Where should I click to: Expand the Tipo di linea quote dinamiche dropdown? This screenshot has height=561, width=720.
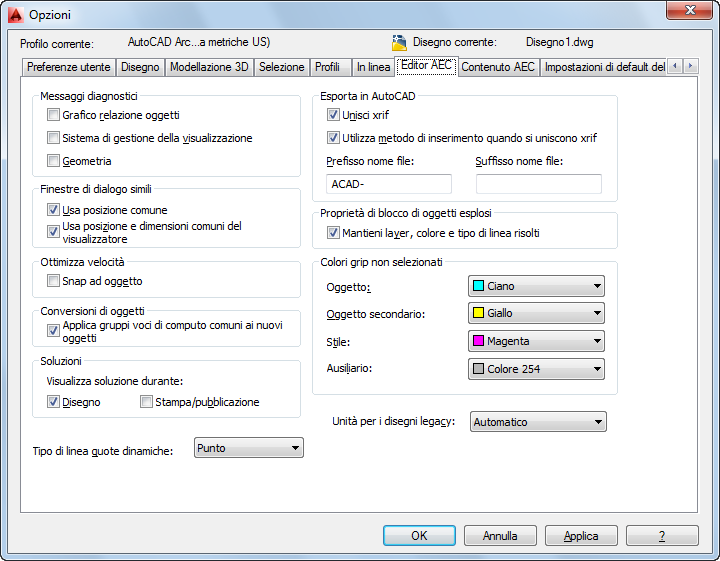point(248,449)
